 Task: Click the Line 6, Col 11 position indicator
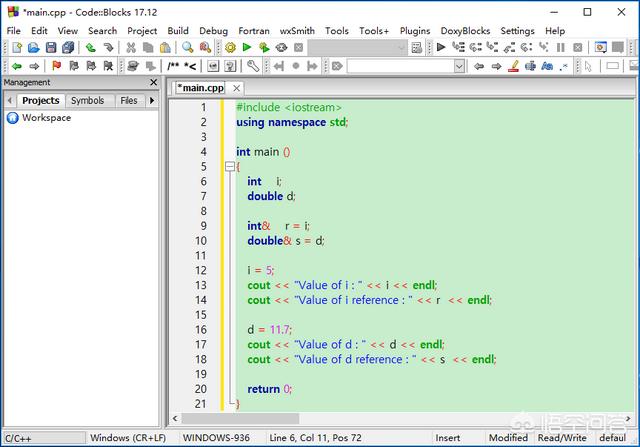point(316,438)
